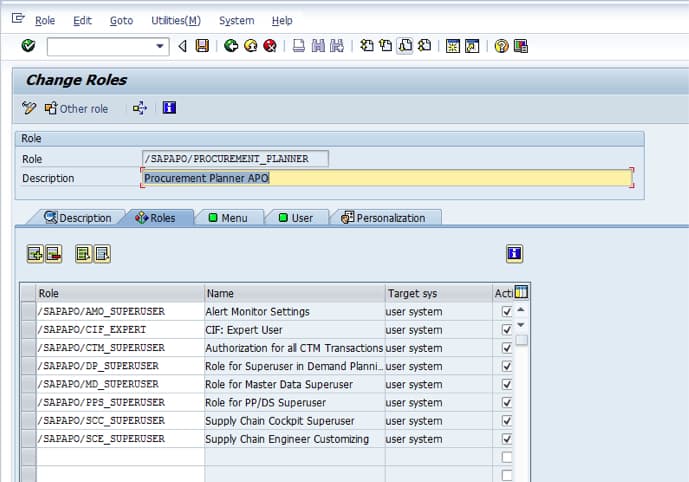689x482 pixels.
Task: Open the window menu icon at top-left
Action: point(18,18)
